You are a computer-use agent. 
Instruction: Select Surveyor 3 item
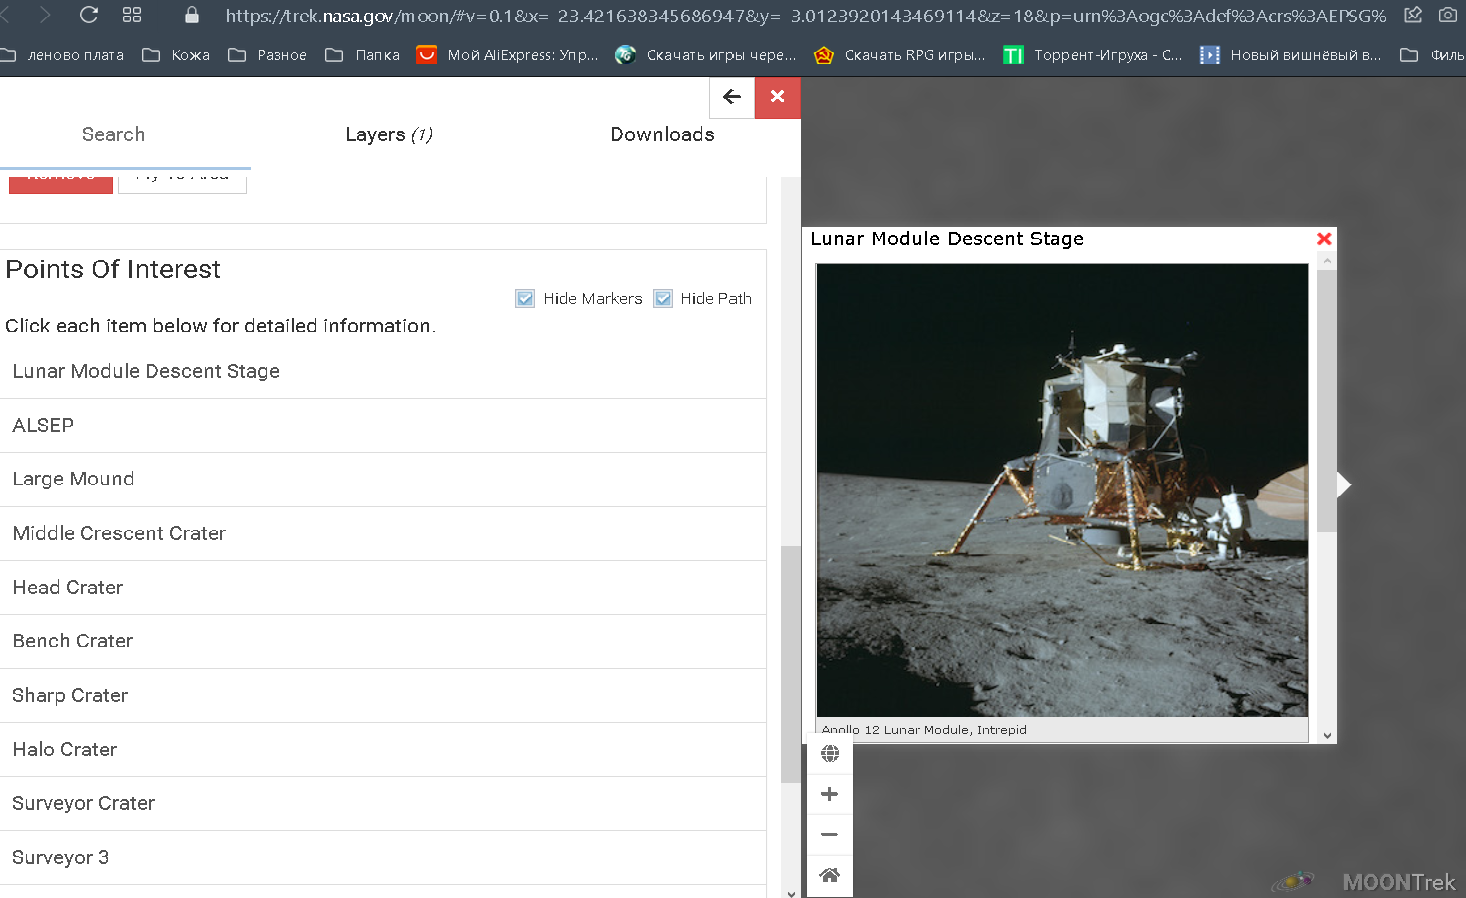point(383,857)
